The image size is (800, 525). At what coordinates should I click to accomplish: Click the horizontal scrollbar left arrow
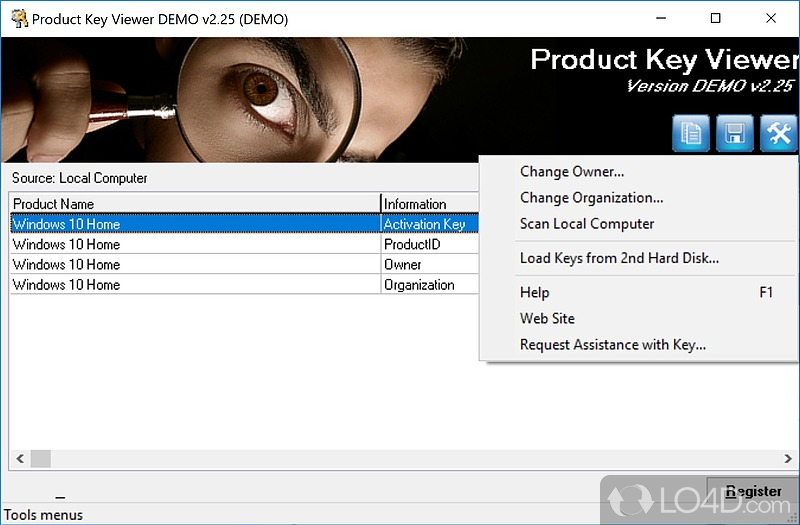(19, 459)
